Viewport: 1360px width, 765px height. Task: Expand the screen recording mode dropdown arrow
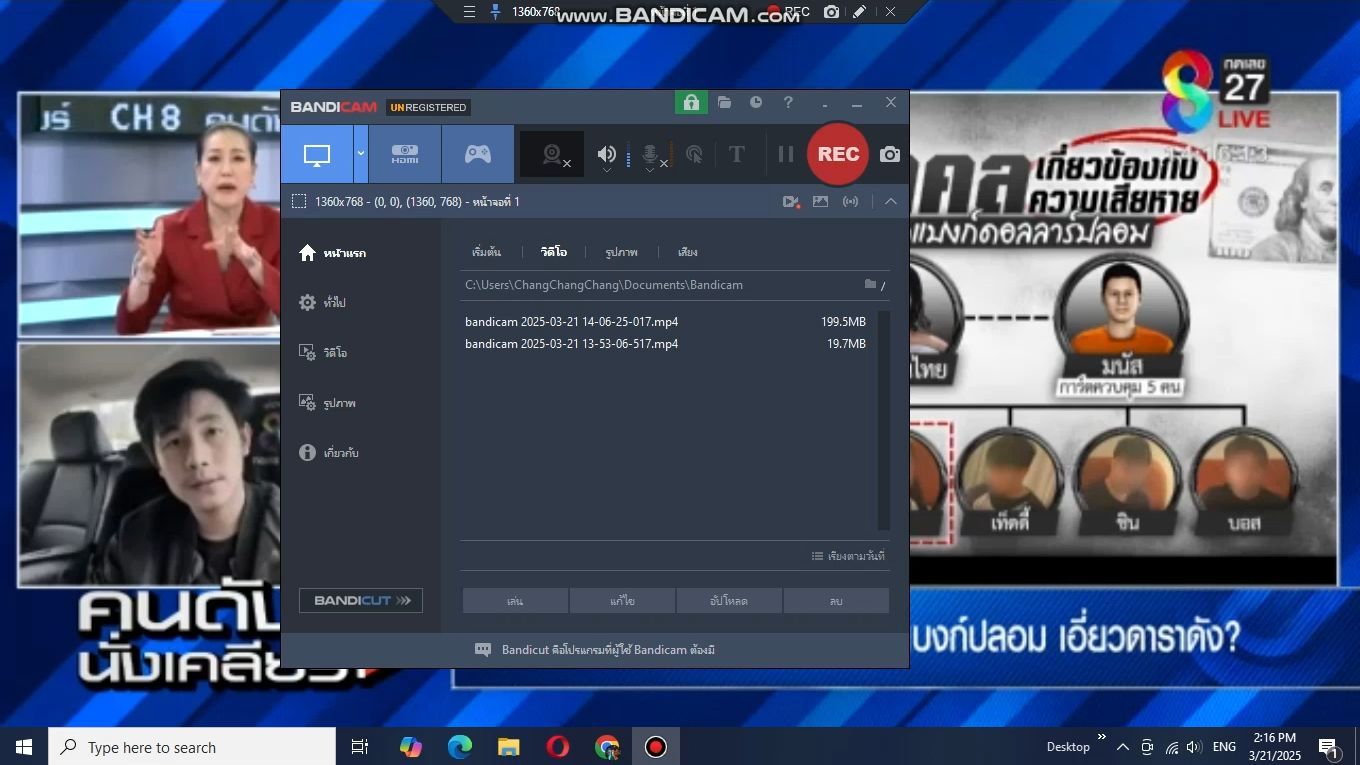click(361, 155)
